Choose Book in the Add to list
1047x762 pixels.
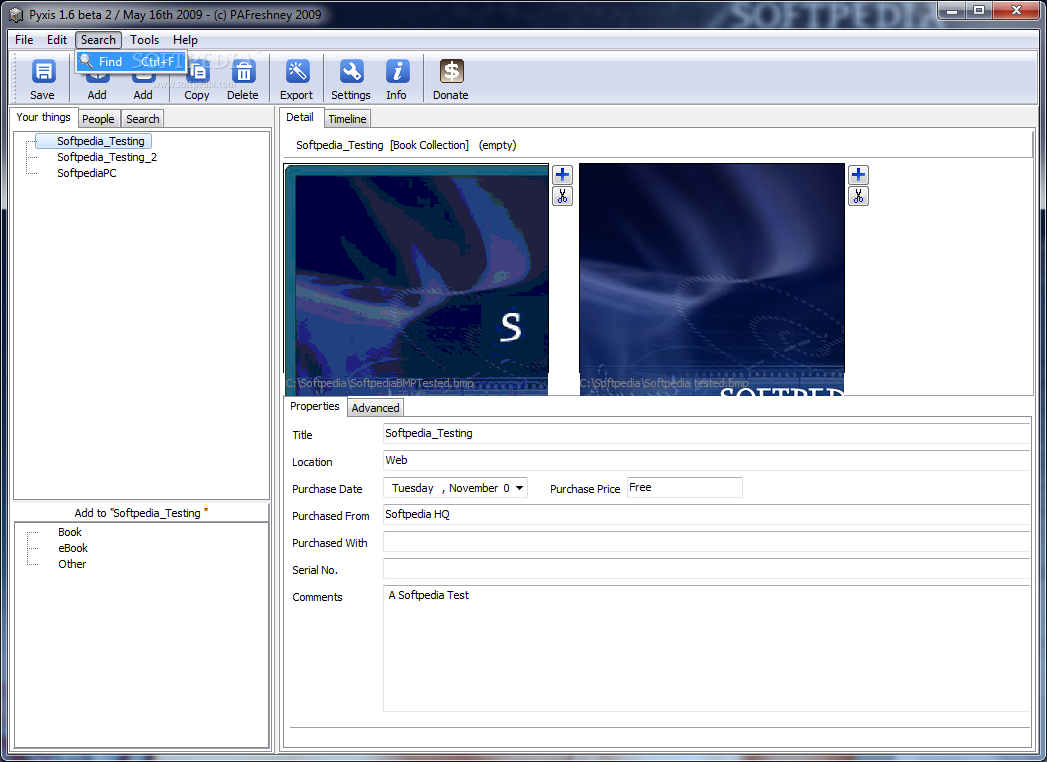point(70,532)
